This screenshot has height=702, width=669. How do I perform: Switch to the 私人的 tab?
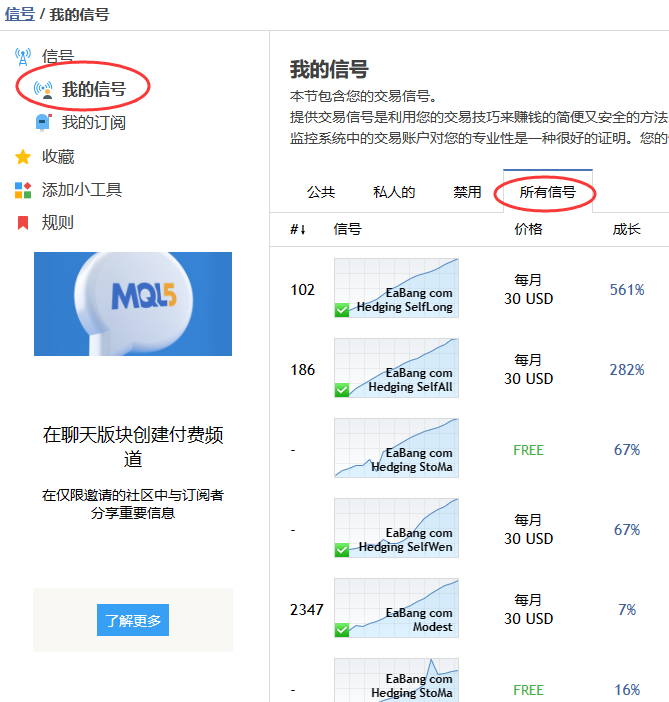tap(394, 192)
